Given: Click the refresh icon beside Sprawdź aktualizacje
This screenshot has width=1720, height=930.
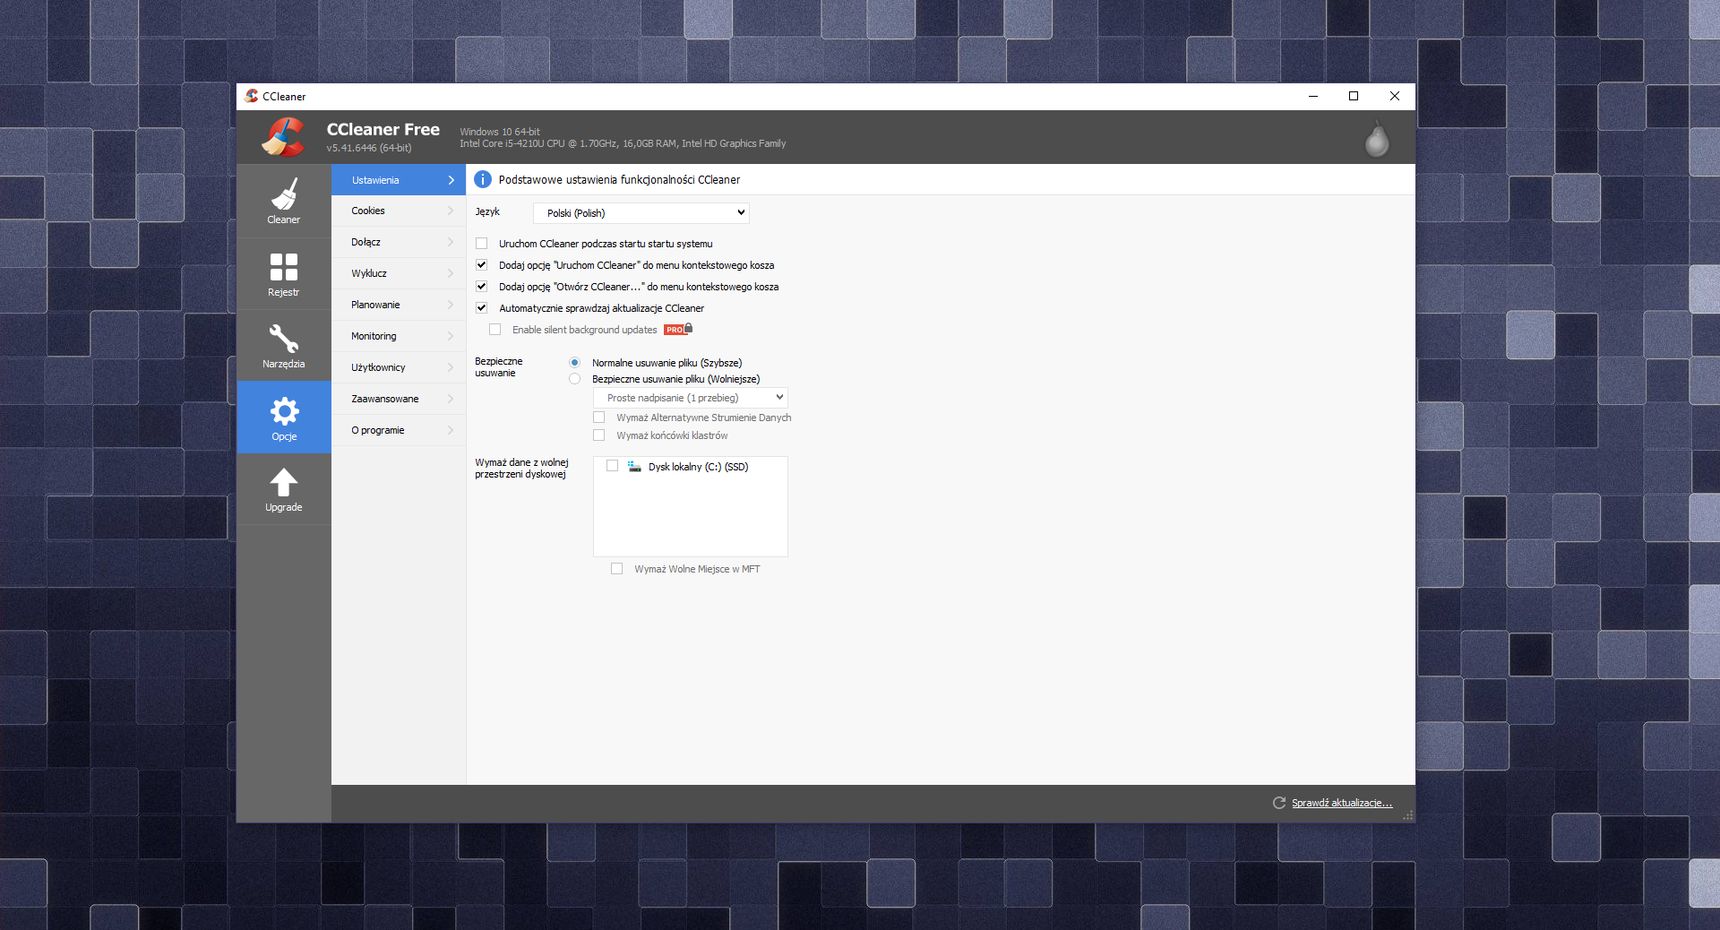Looking at the screenshot, I should tap(1279, 803).
